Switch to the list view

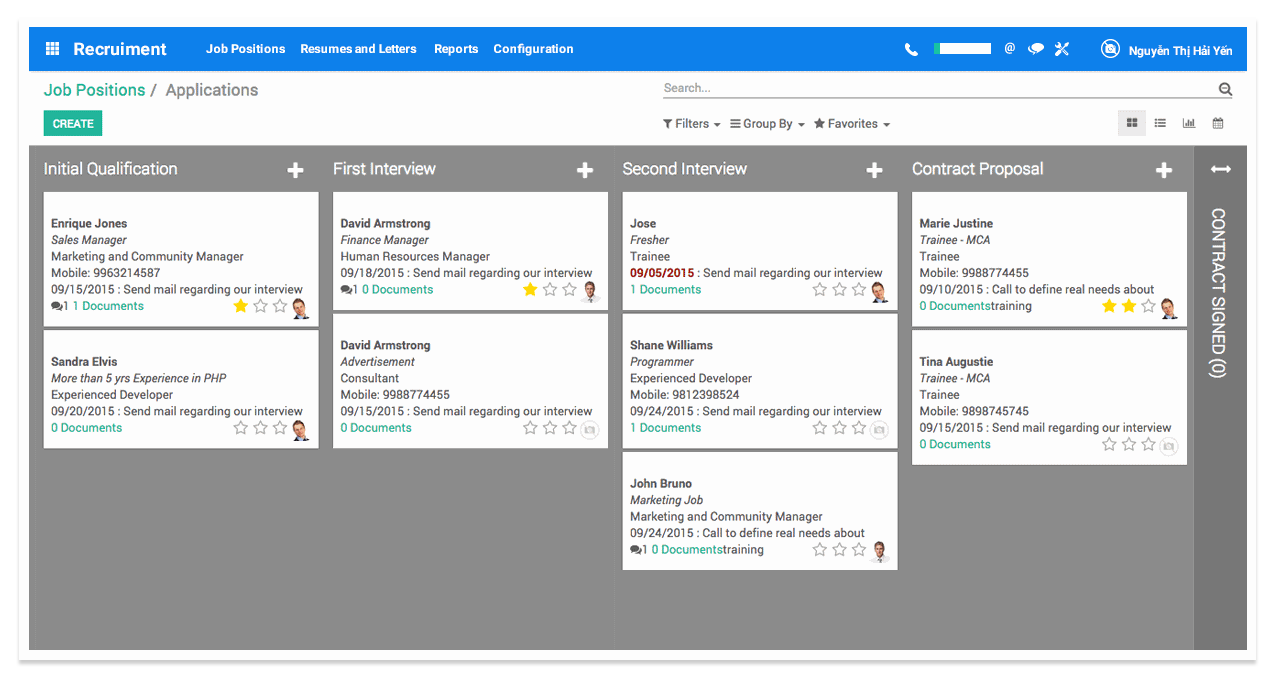coord(1160,123)
